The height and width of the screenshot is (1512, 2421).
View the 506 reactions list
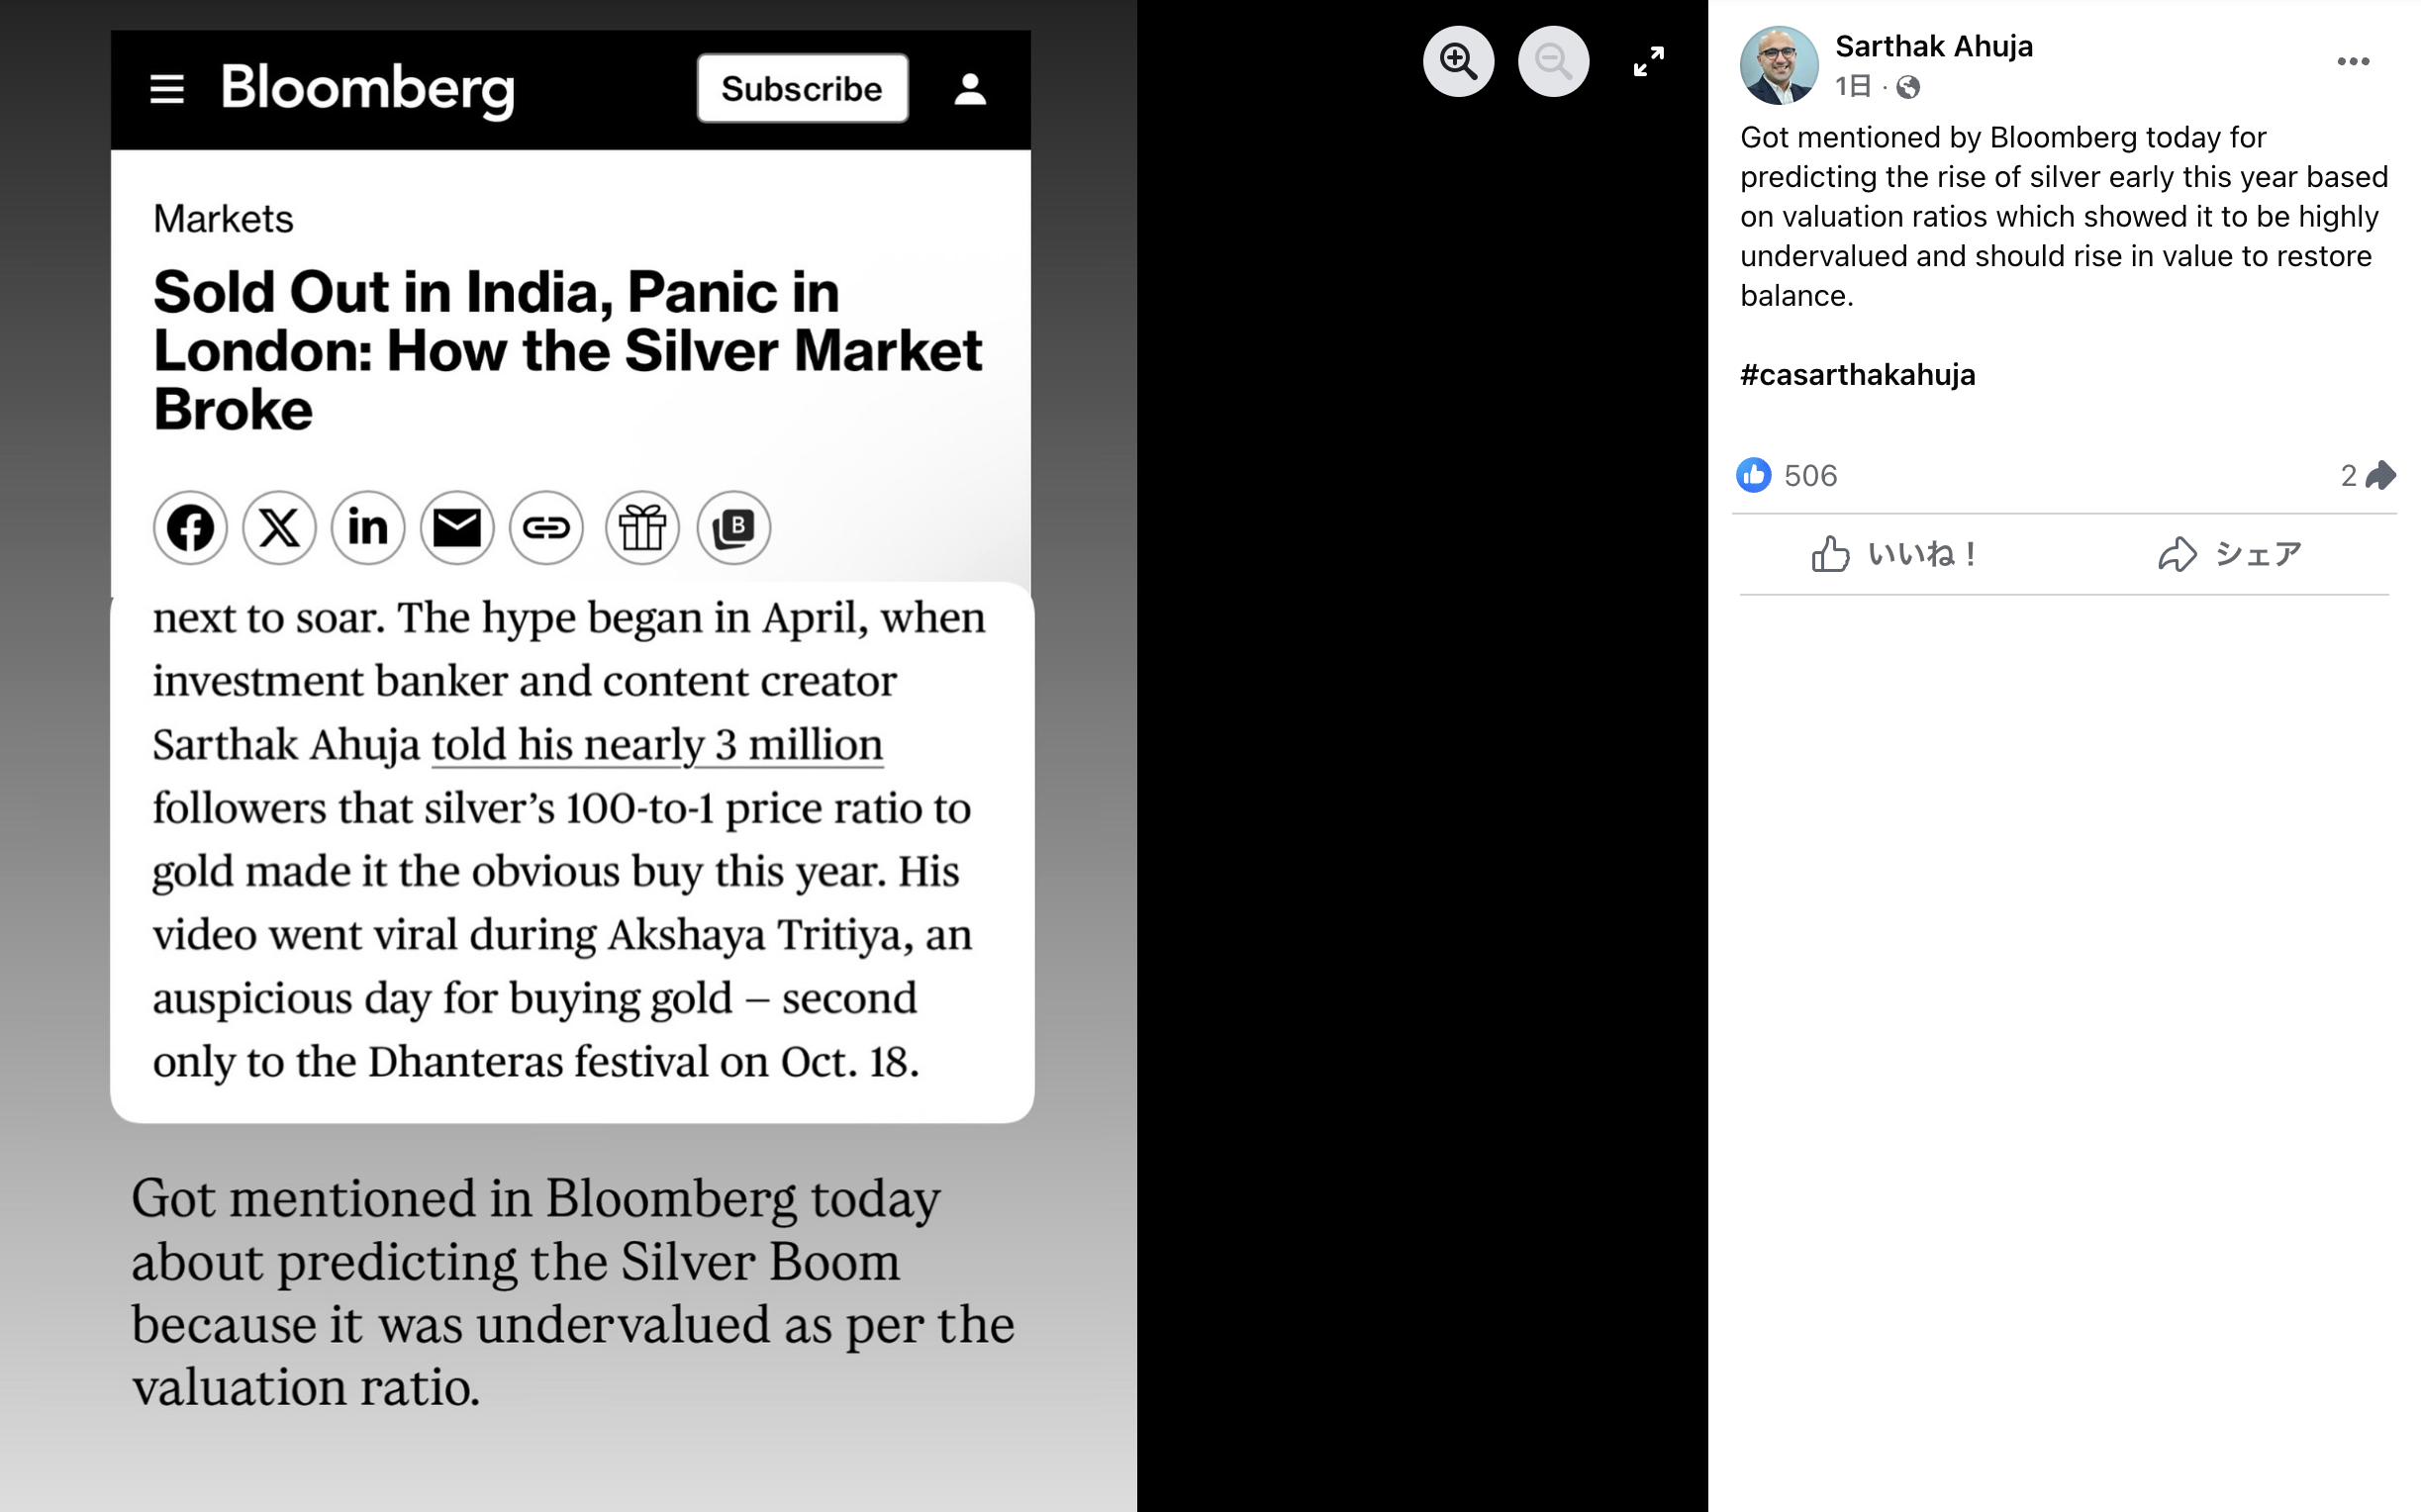pyautogui.click(x=1810, y=475)
